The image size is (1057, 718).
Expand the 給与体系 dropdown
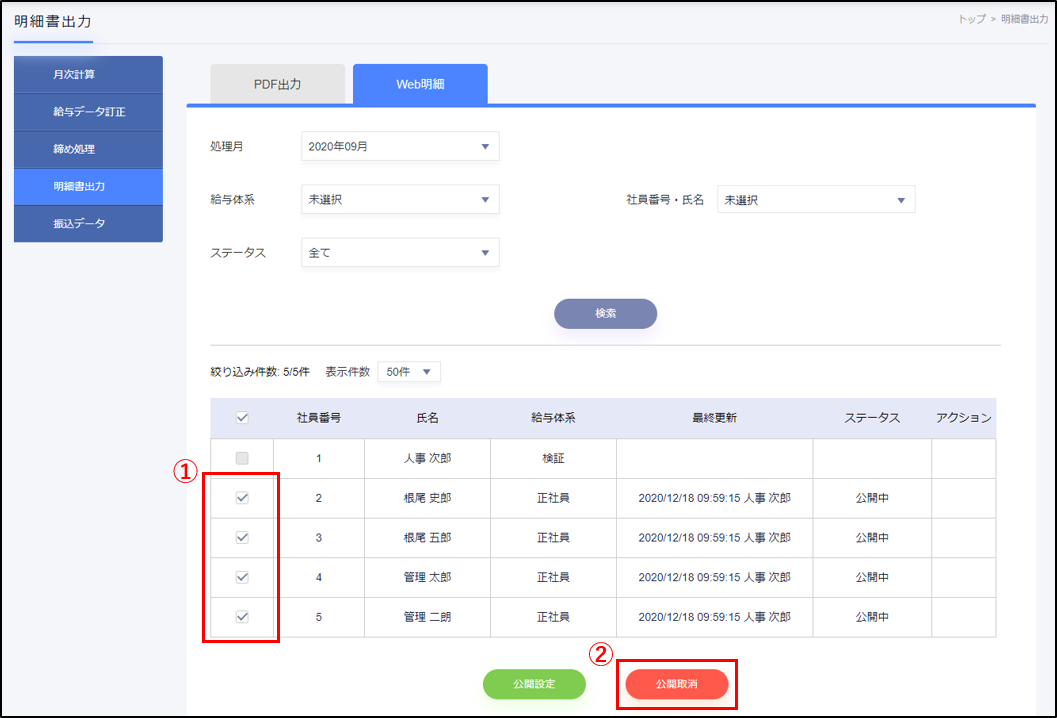(x=399, y=199)
